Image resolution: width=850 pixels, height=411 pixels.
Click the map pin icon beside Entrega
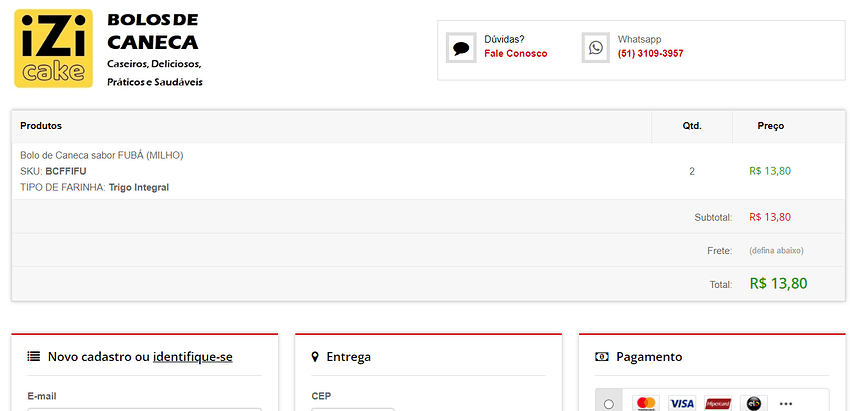[315, 357]
